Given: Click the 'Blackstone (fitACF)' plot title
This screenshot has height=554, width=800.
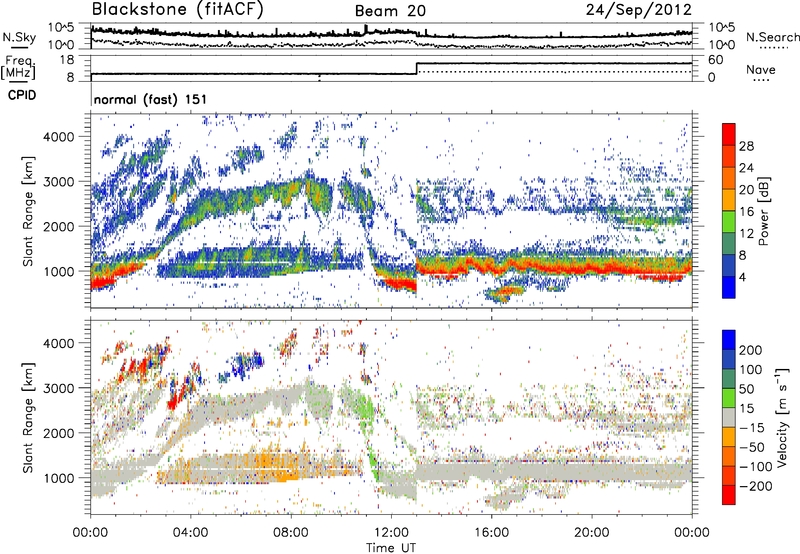Looking at the screenshot, I should point(178,10).
